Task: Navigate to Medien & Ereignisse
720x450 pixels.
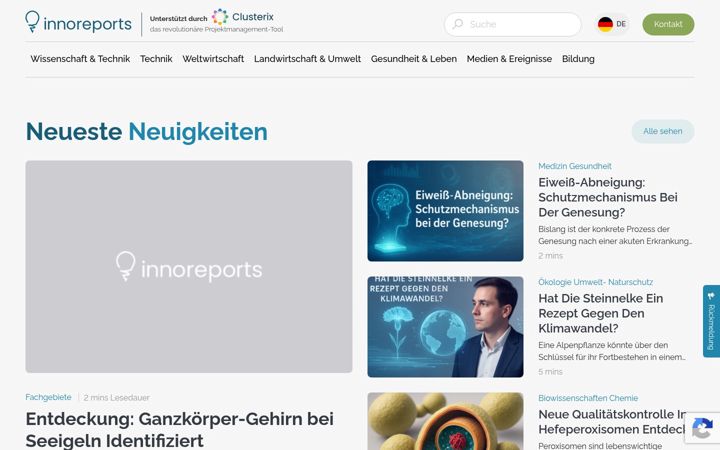Action: pos(509,59)
